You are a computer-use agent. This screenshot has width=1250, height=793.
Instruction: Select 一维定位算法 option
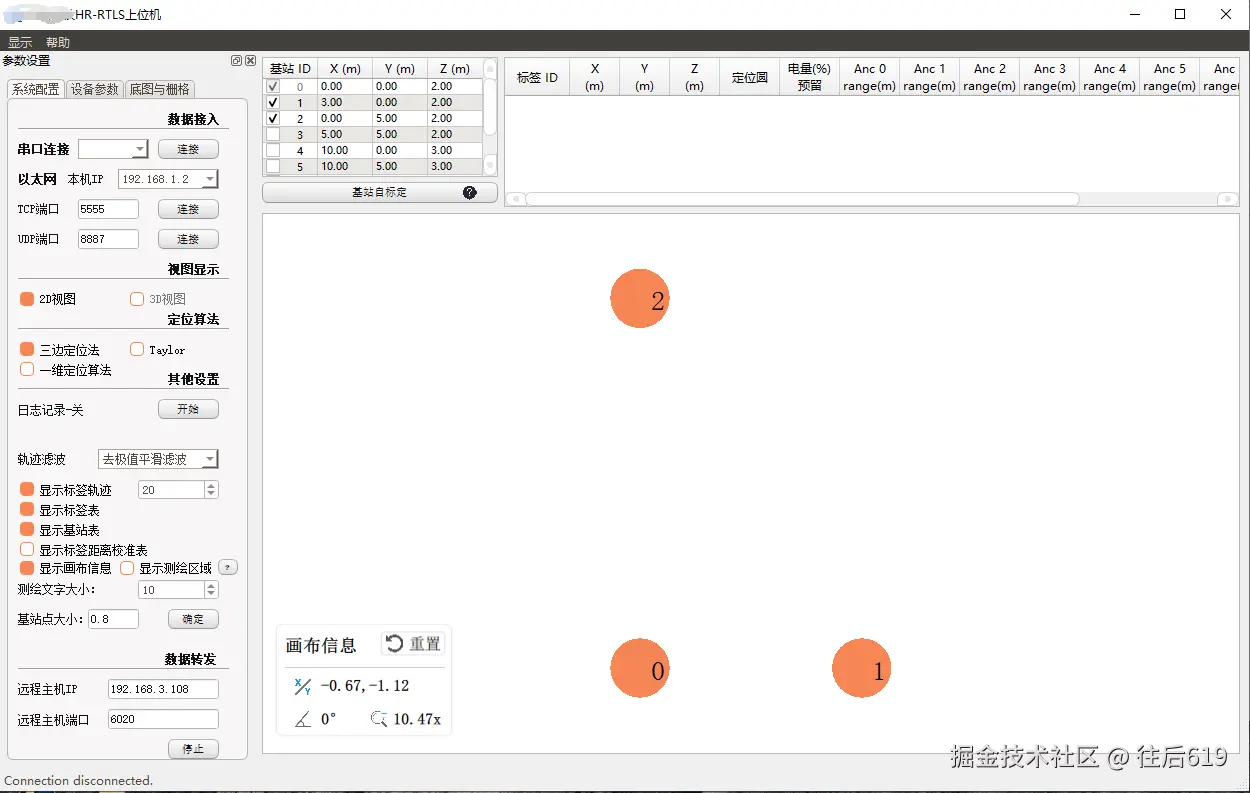pos(27,369)
